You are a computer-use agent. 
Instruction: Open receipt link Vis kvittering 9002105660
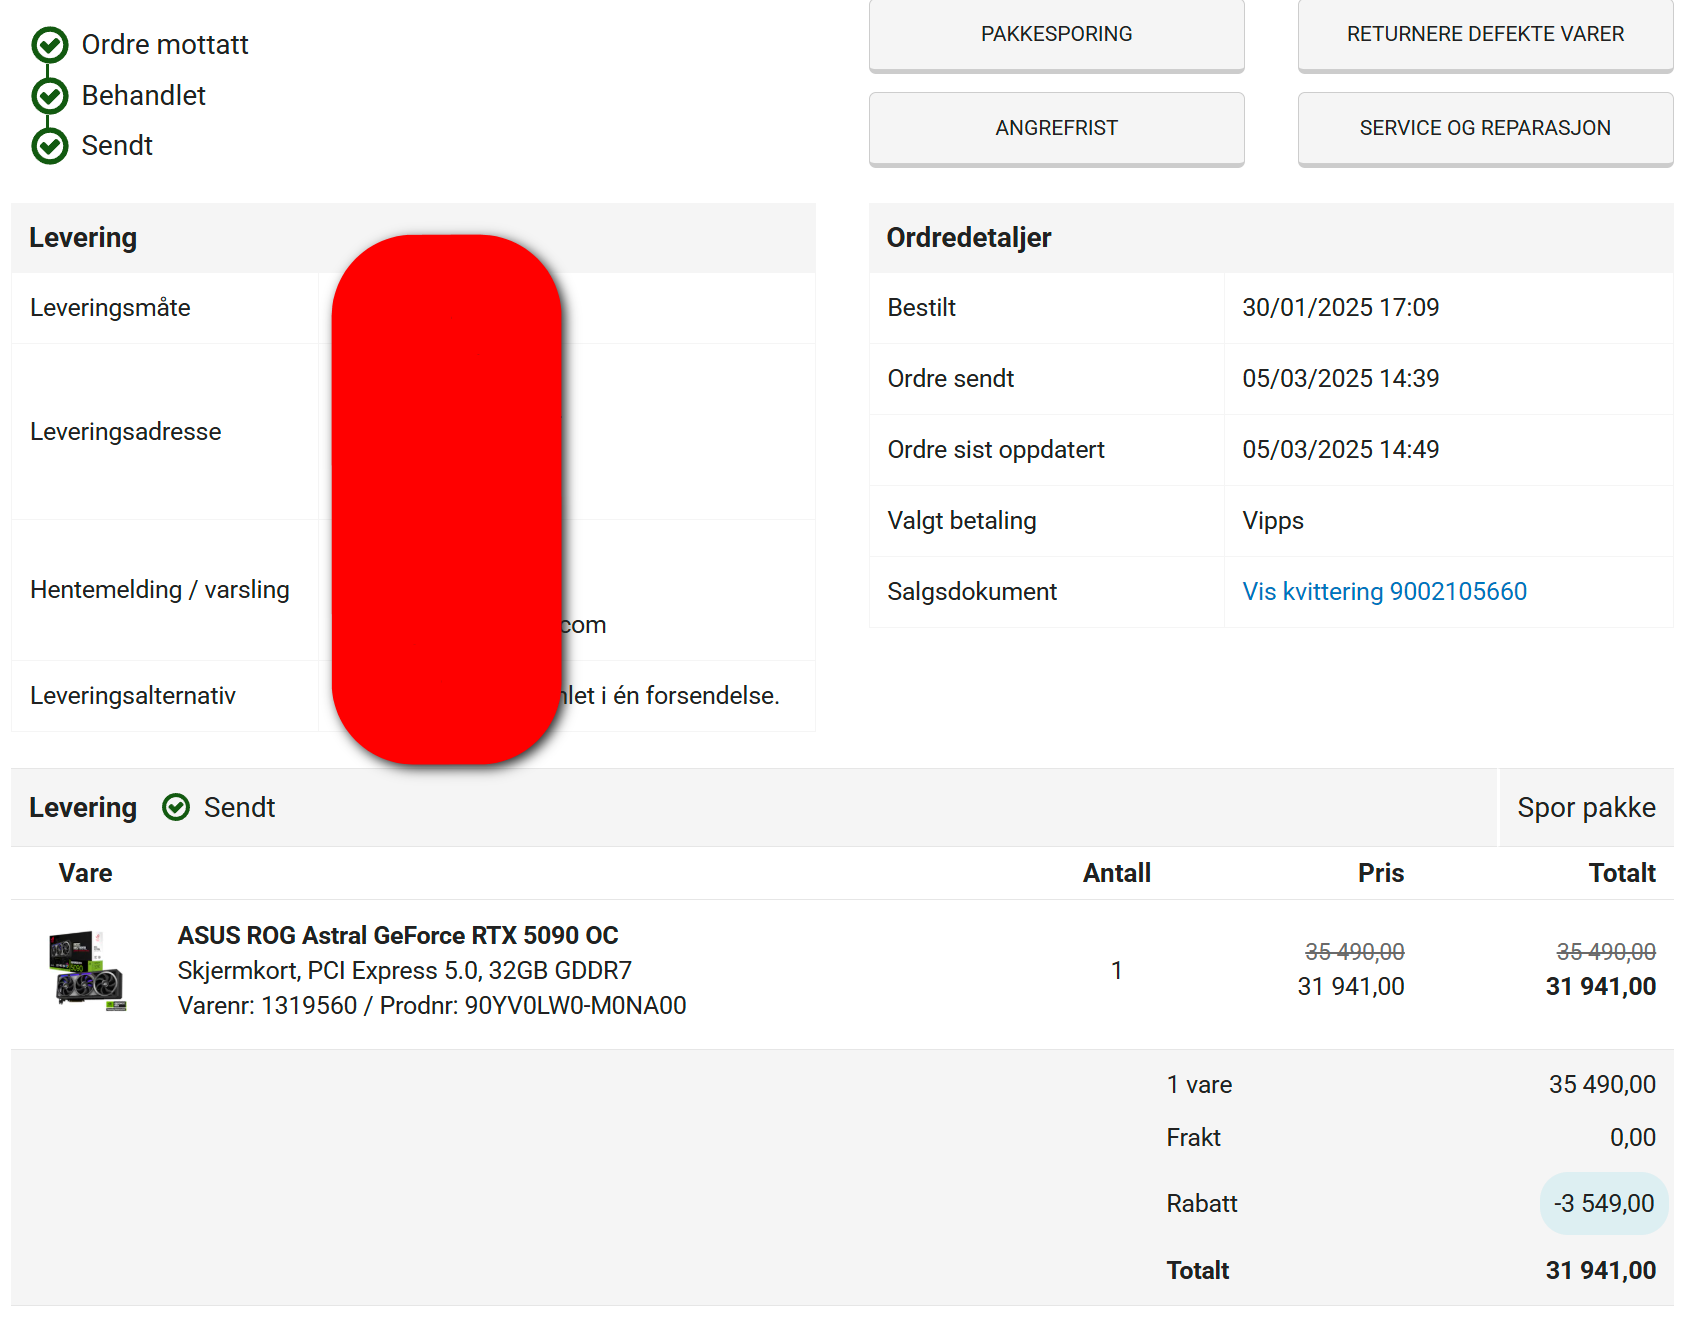pos(1384,592)
